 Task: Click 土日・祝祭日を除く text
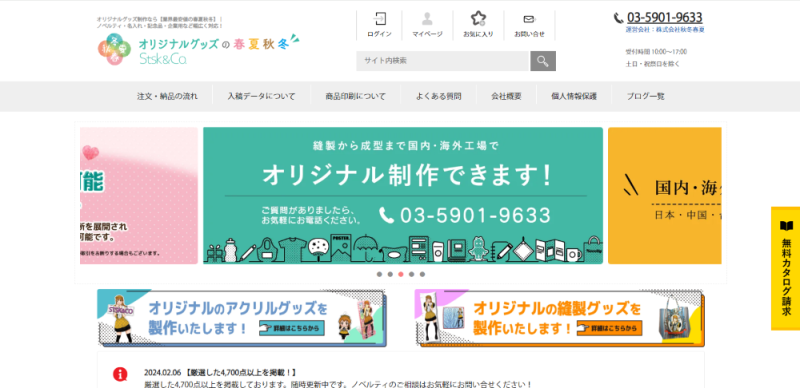653,64
